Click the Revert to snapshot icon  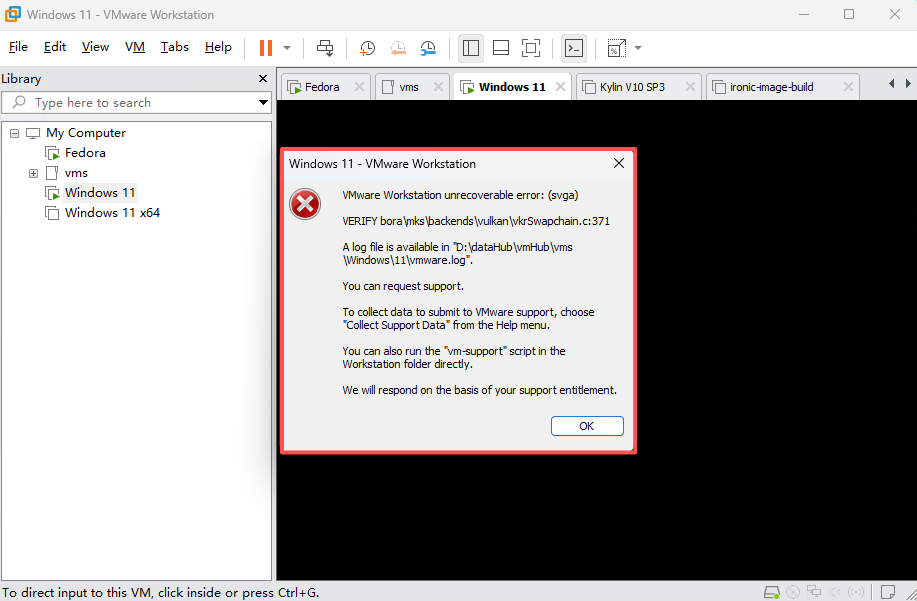[x=398, y=49]
